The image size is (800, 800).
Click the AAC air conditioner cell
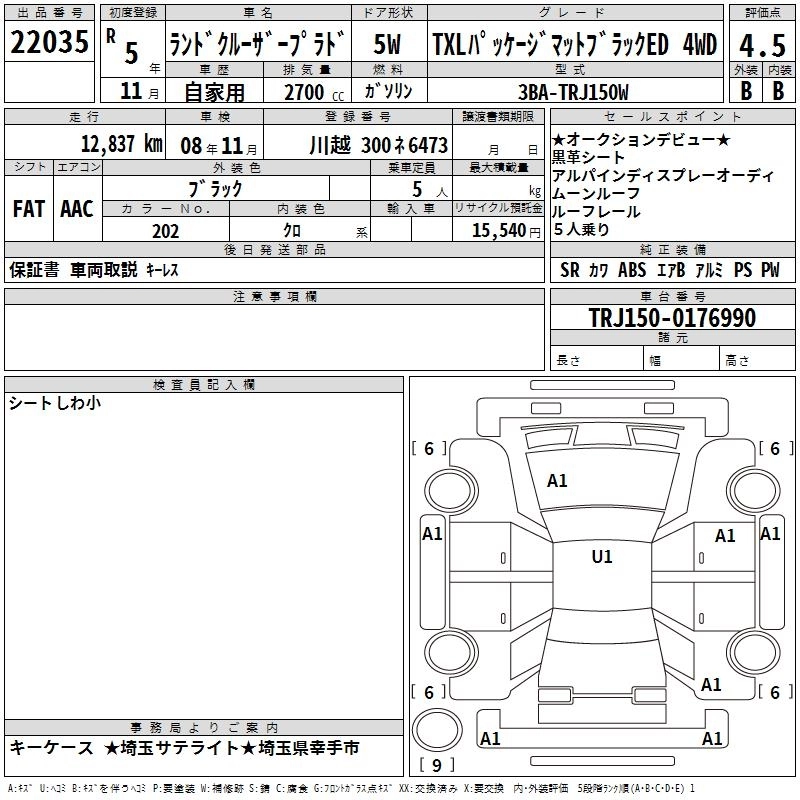76,209
